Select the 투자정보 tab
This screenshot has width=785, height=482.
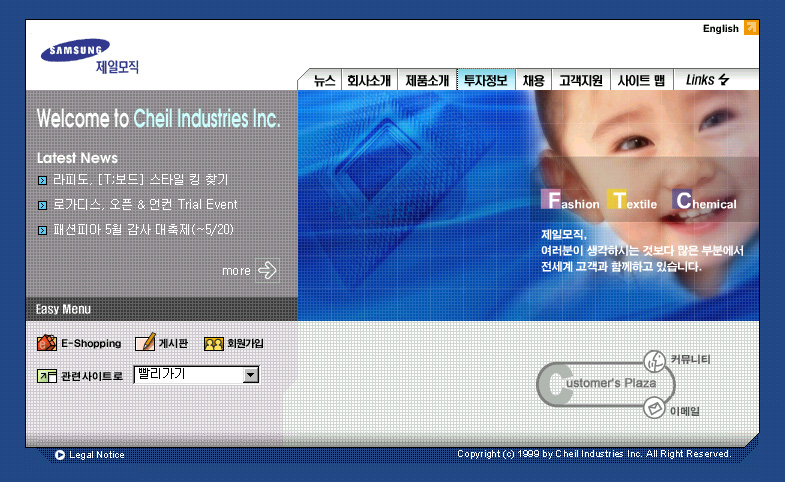[x=486, y=80]
